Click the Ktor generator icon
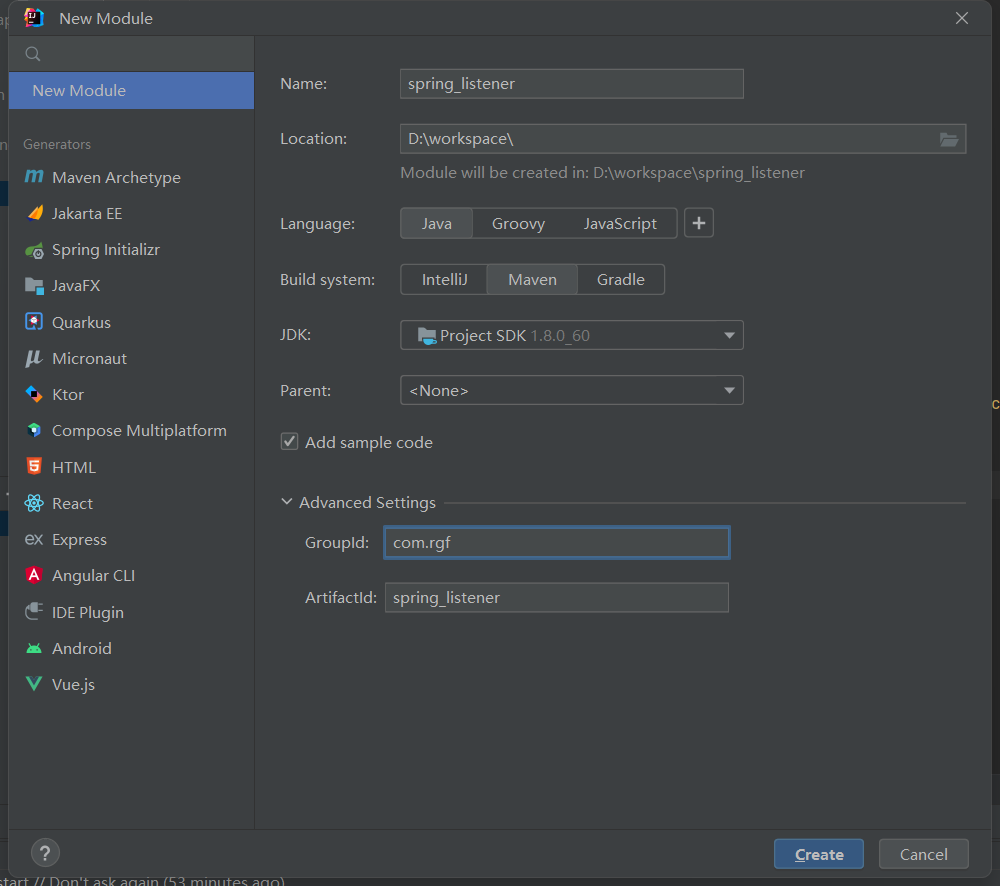Viewport: 1000px width, 886px height. click(x=34, y=394)
